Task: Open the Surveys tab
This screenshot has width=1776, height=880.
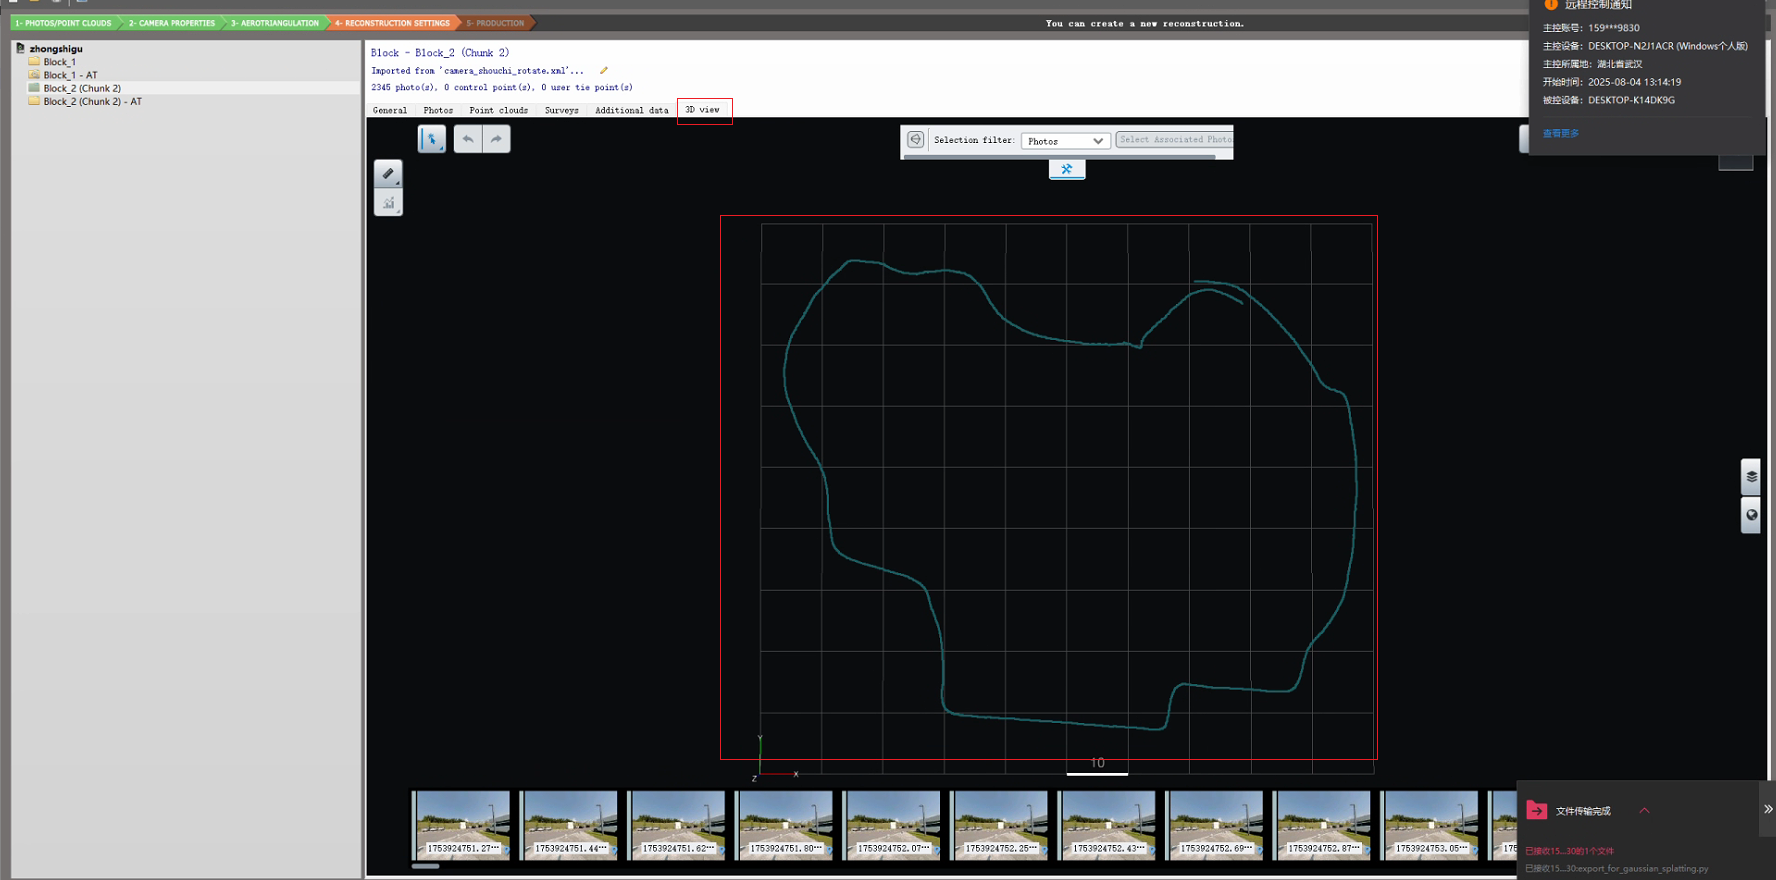Action: pyautogui.click(x=561, y=110)
